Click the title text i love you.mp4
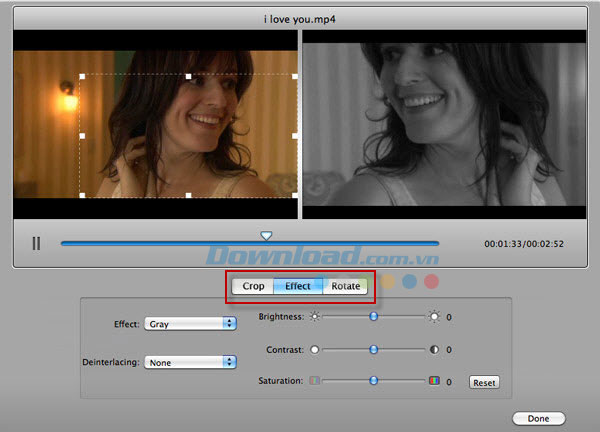The height and width of the screenshot is (432, 600). point(300,19)
